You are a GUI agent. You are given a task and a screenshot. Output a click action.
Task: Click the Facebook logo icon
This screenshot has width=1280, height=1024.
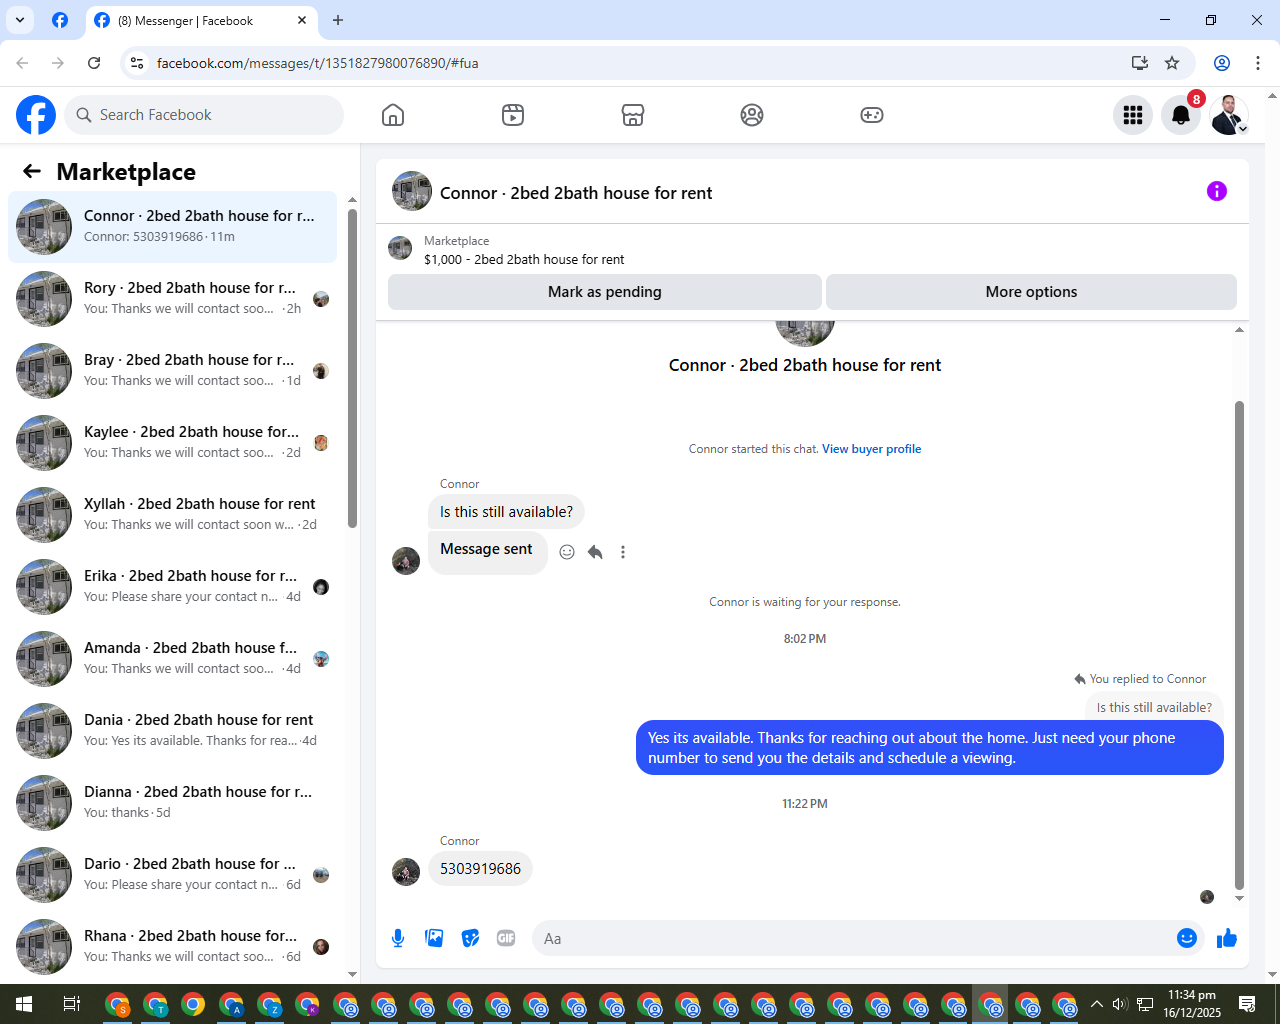coord(36,115)
